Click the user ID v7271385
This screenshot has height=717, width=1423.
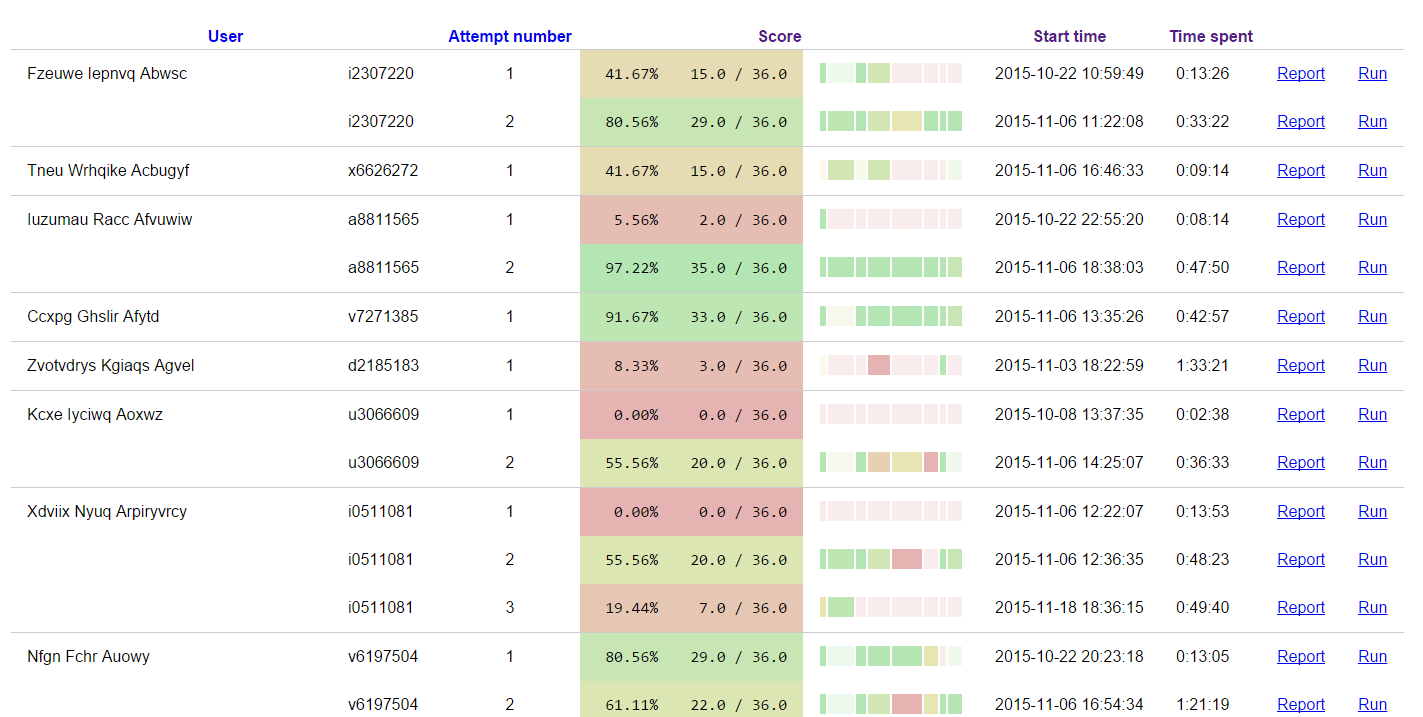pos(383,317)
